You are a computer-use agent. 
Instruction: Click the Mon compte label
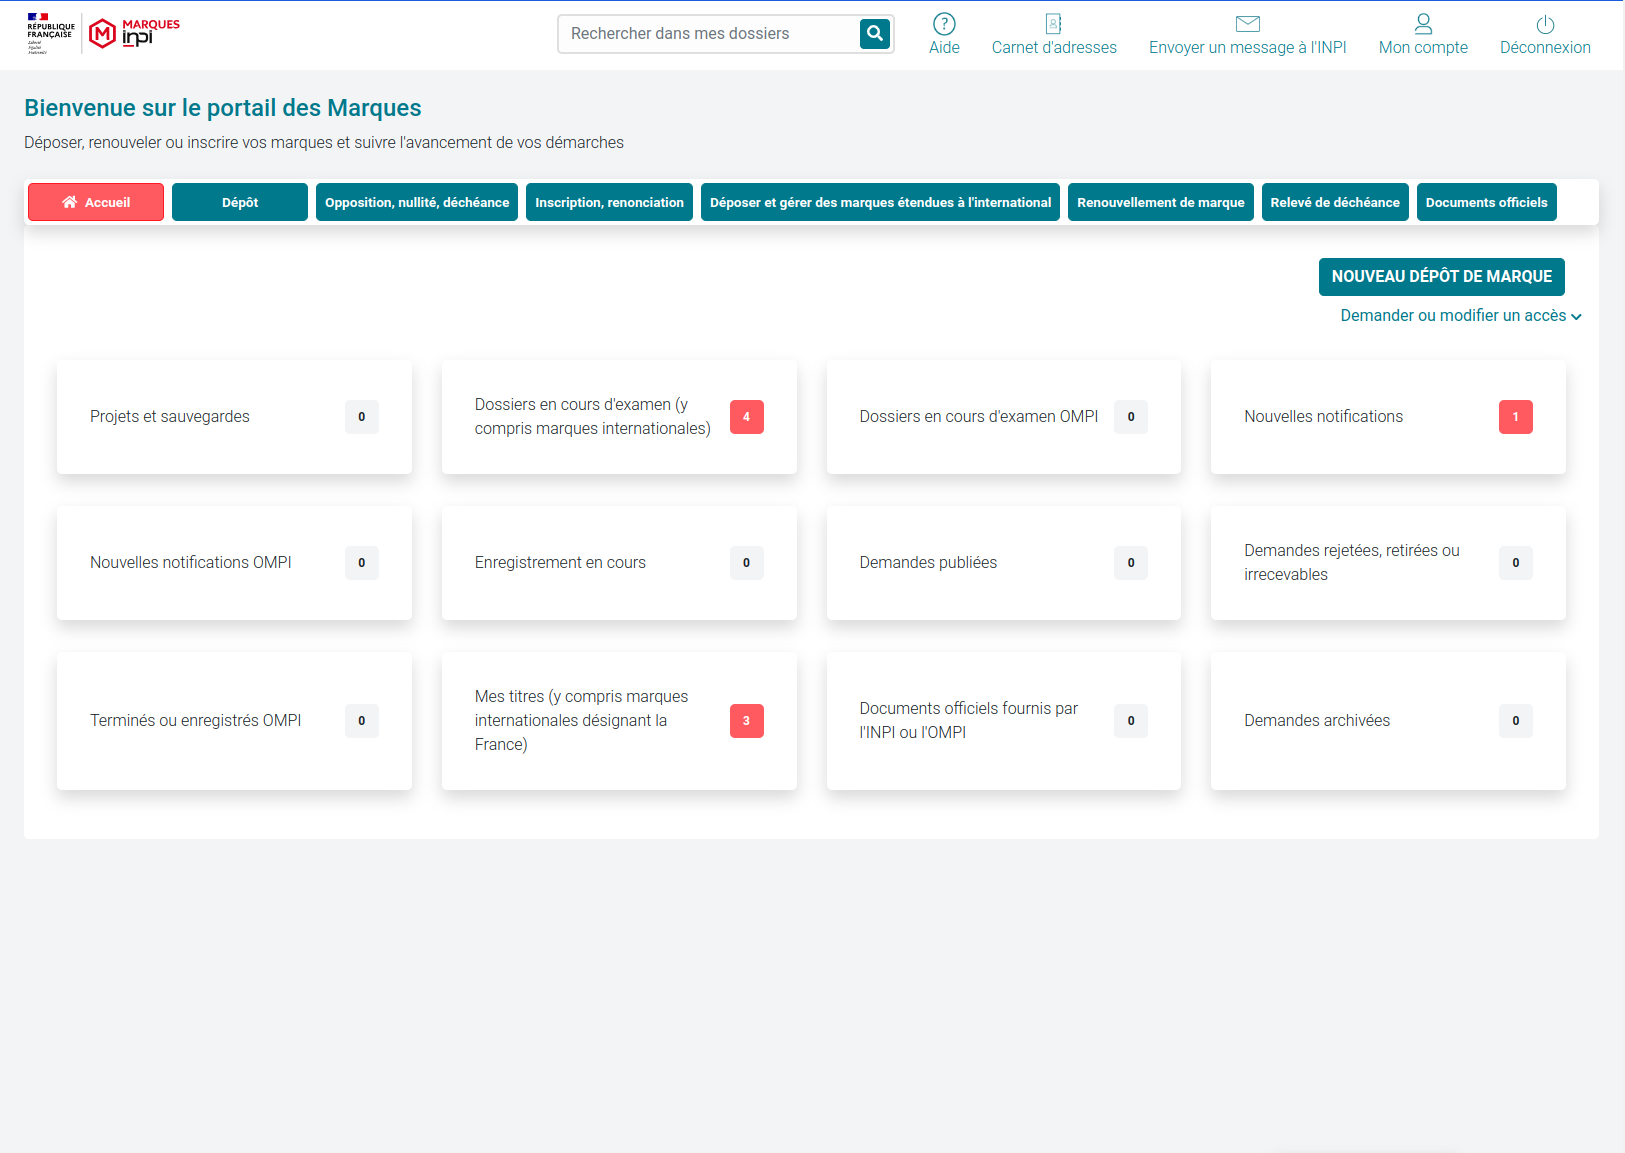pos(1423,48)
